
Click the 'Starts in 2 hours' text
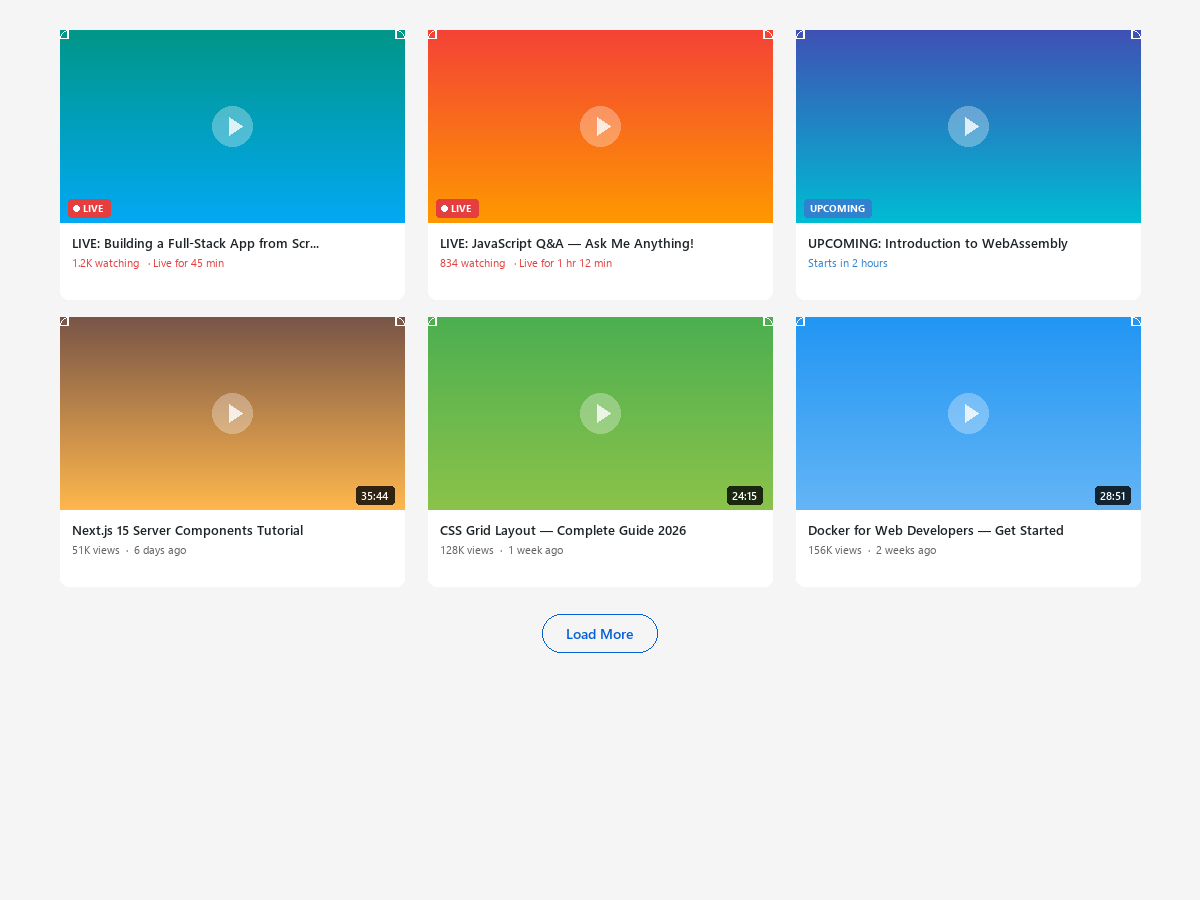pos(848,264)
